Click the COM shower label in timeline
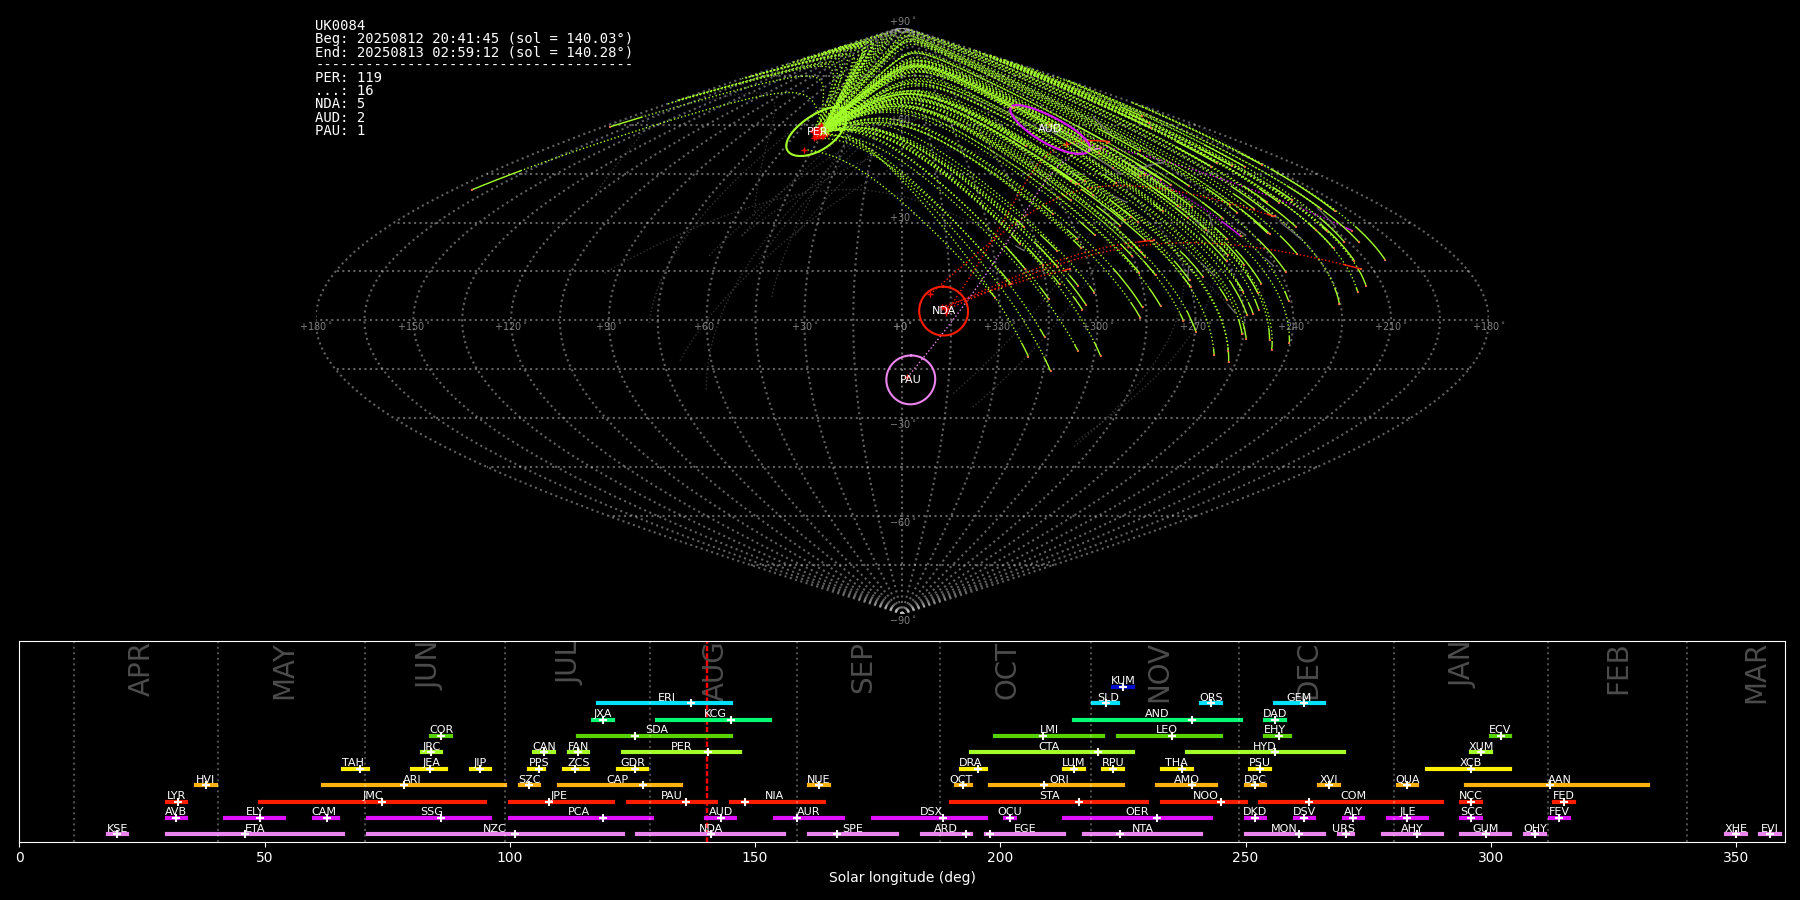The height and width of the screenshot is (900, 1800). [x=1353, y=796]
